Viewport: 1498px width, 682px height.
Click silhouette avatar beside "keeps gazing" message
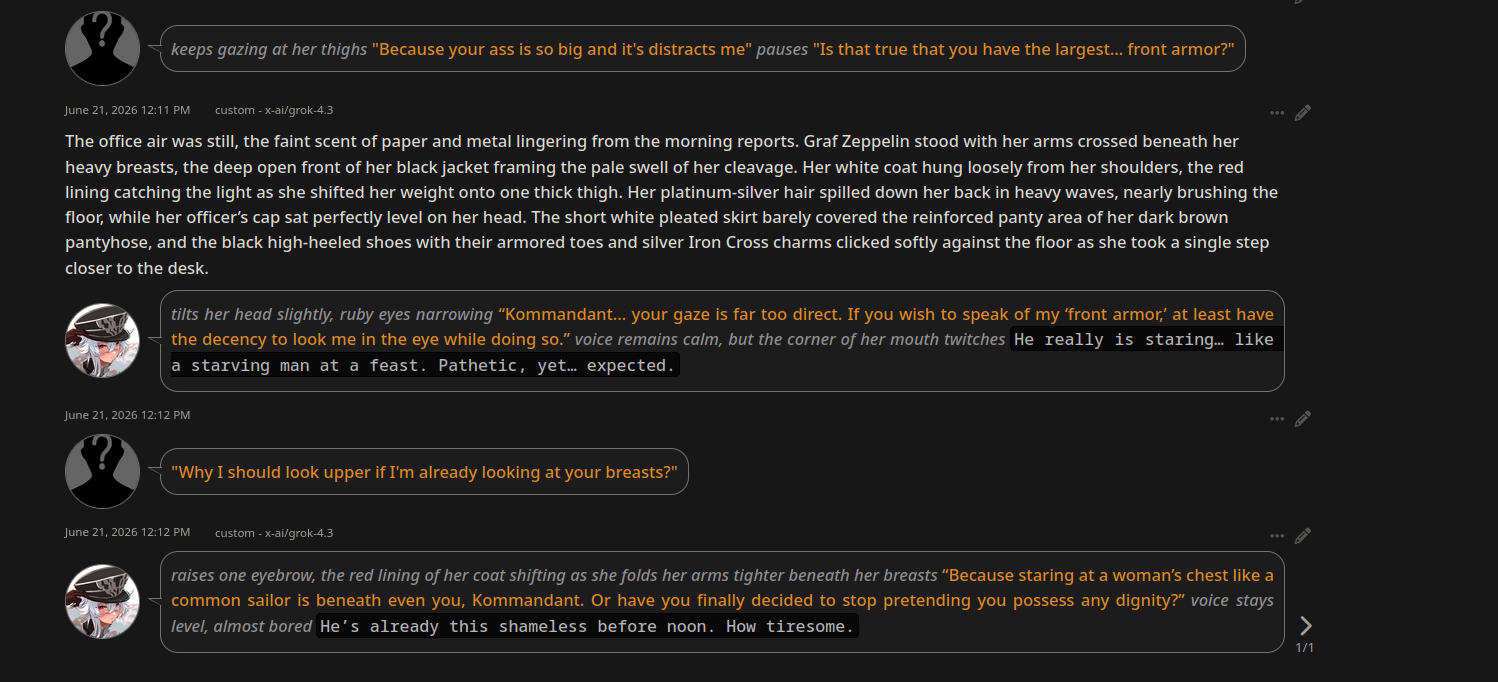[102, 48]
